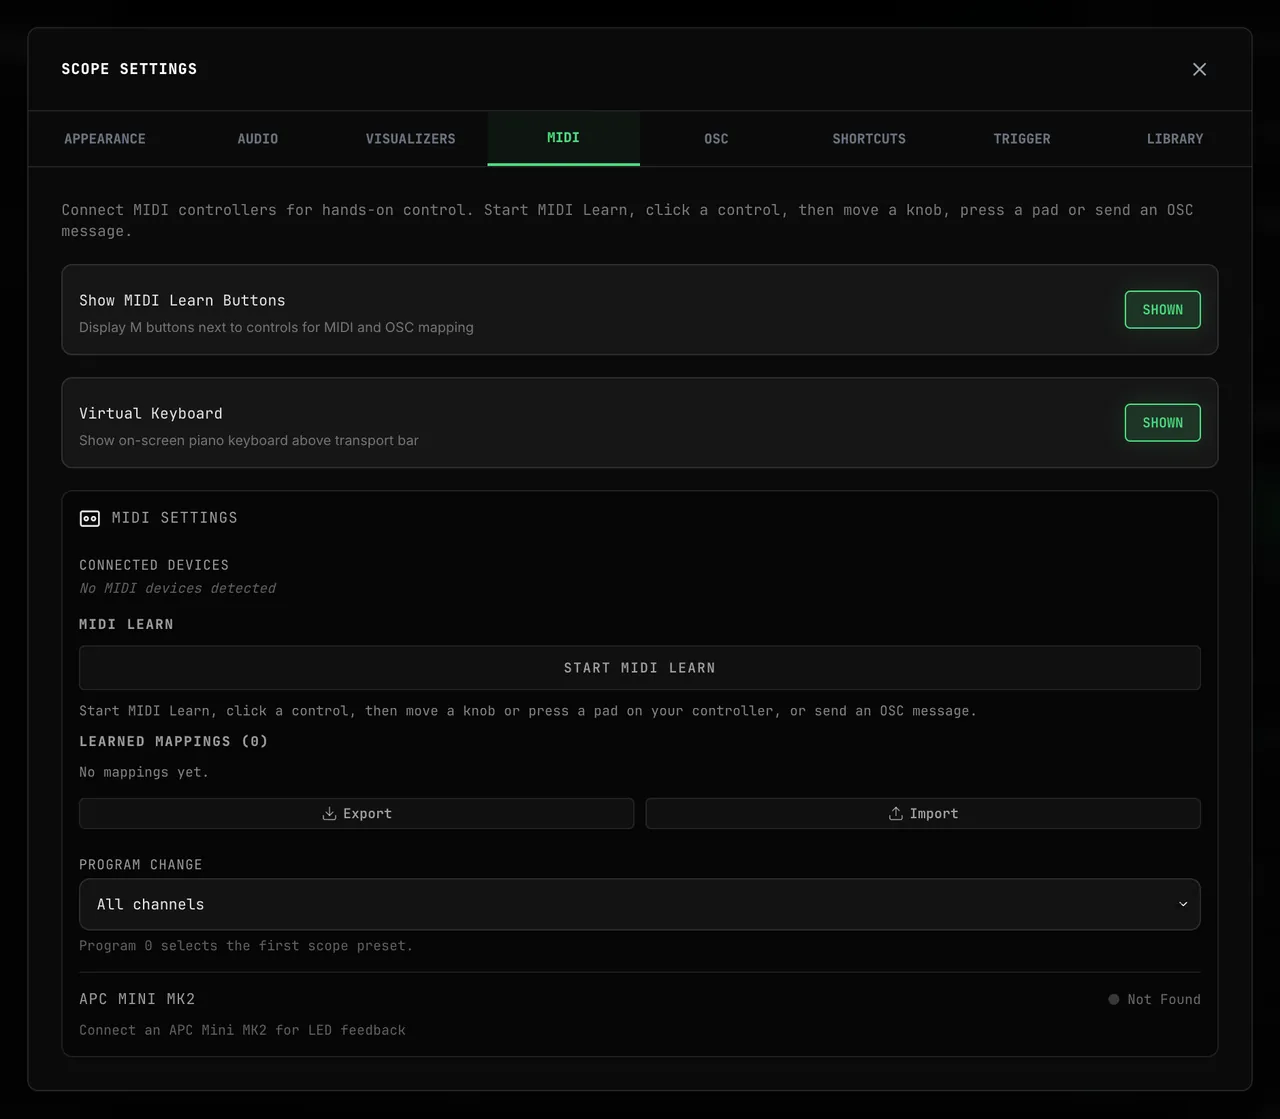Click "Show on-screen piano keyboard" description
The width and height of the screenshot is (1280, 1119).
249,440
